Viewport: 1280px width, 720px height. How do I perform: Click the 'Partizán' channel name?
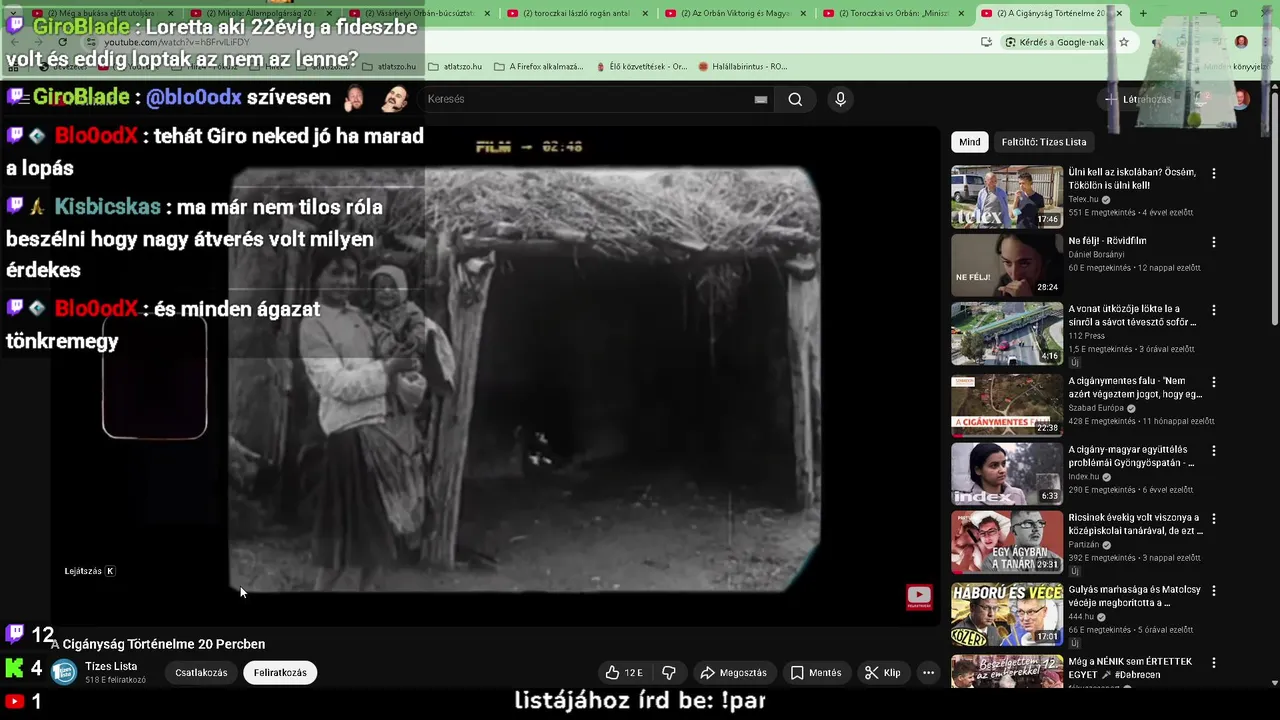(1084, 545)
